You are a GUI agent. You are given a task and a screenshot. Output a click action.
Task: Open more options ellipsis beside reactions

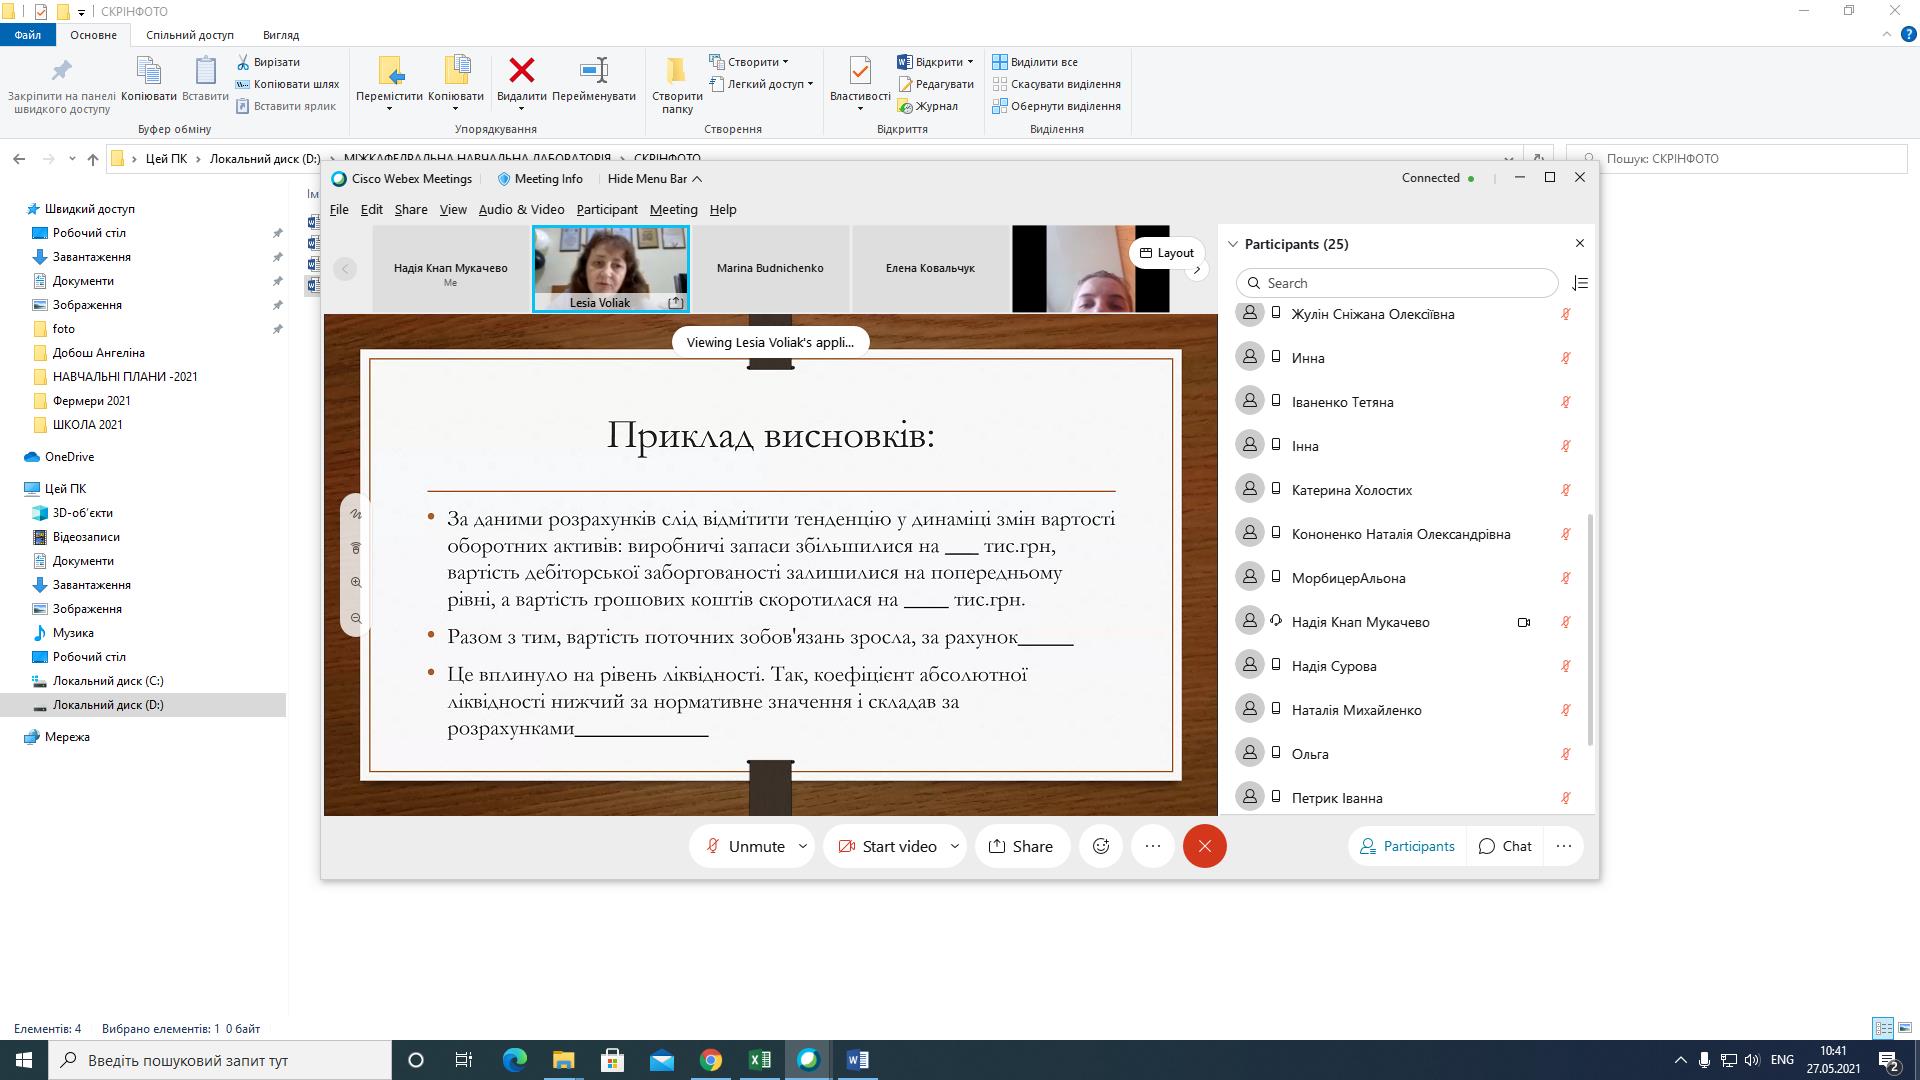tap(1153, 846)
